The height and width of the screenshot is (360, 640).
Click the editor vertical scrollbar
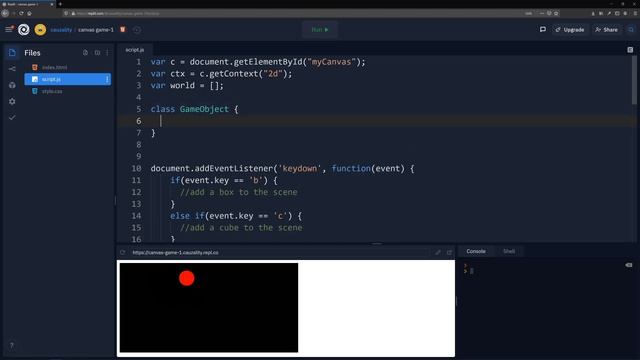634,80
